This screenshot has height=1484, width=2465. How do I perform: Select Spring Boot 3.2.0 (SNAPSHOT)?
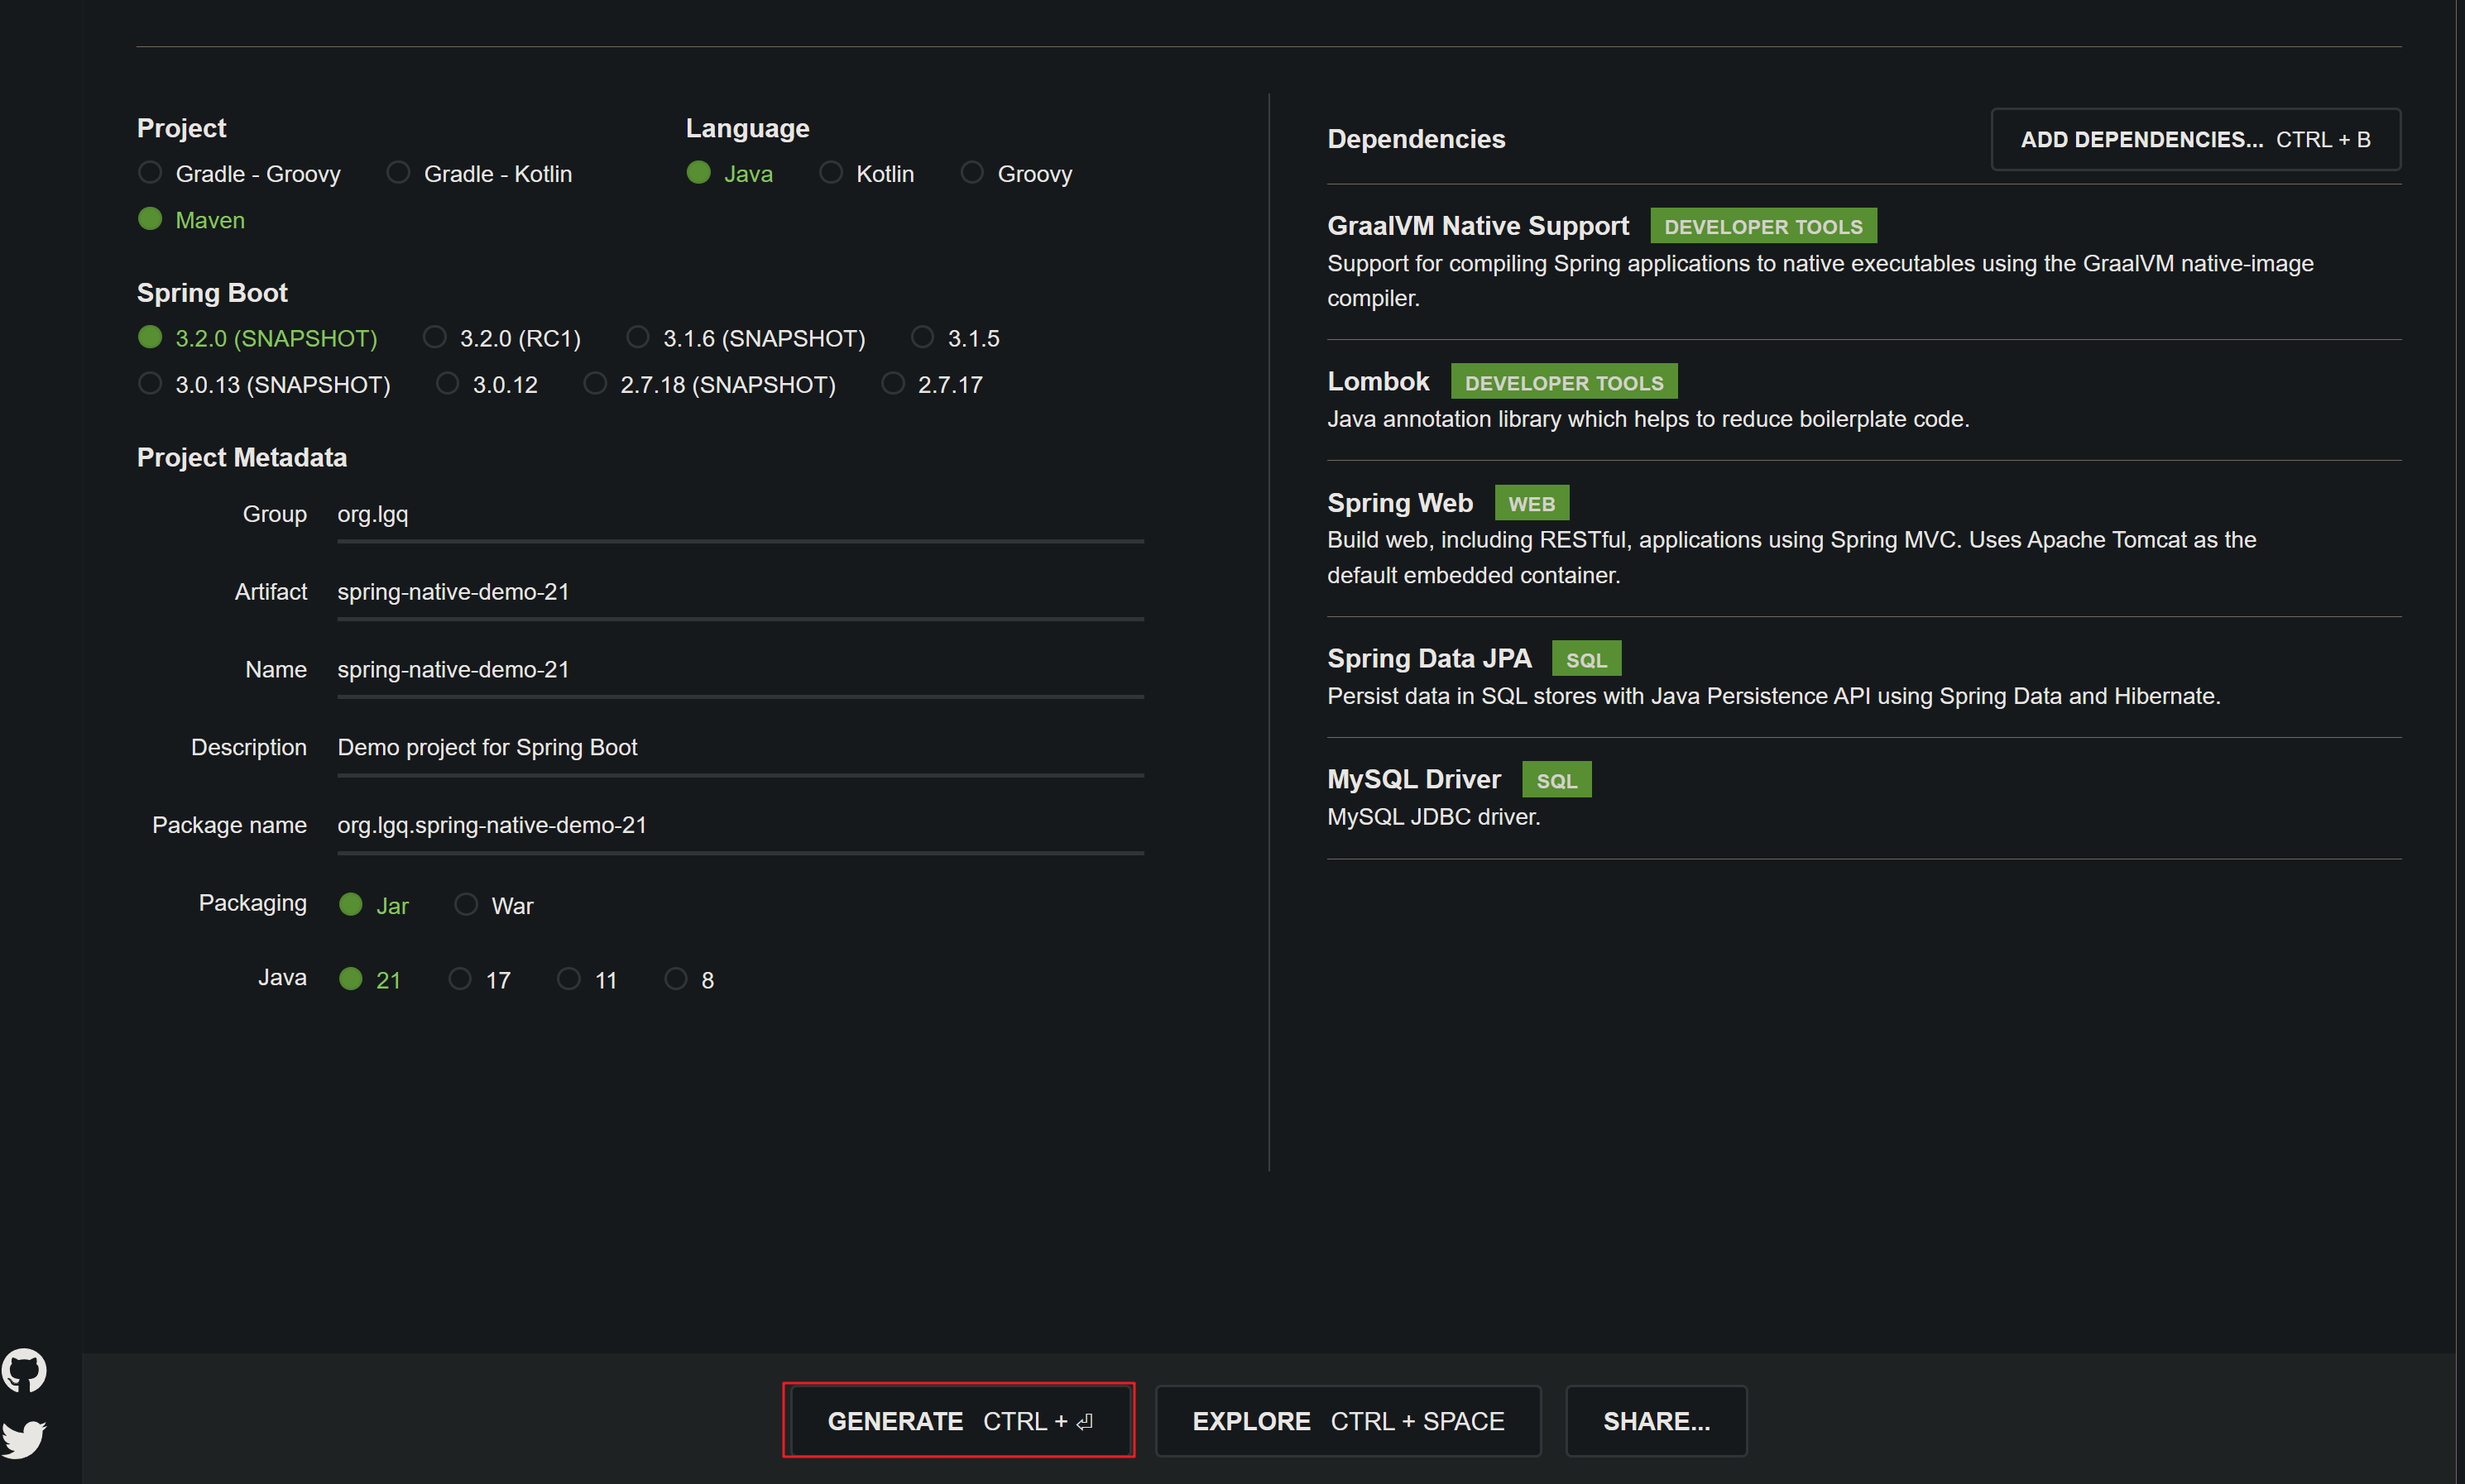pyautogui.click(x=258, y=338)
